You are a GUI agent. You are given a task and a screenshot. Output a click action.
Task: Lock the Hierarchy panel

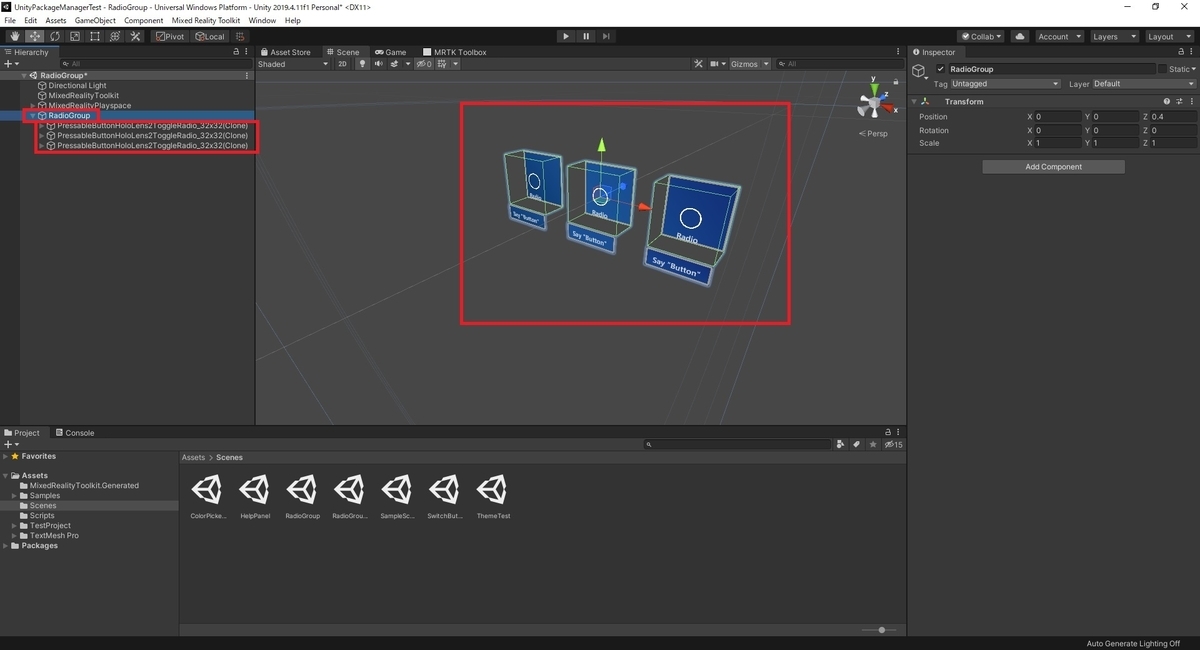236,52
